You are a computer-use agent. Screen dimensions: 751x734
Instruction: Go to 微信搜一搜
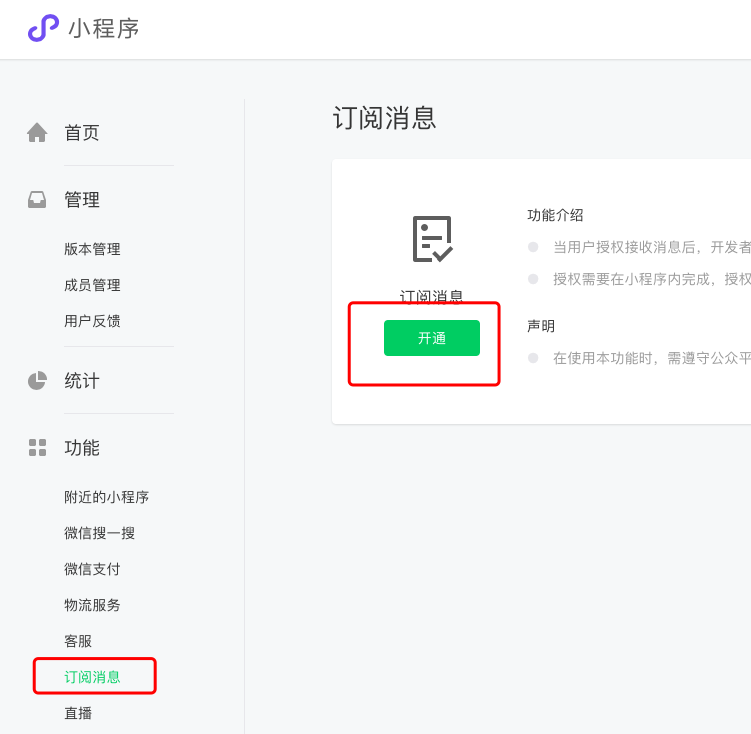100,533
